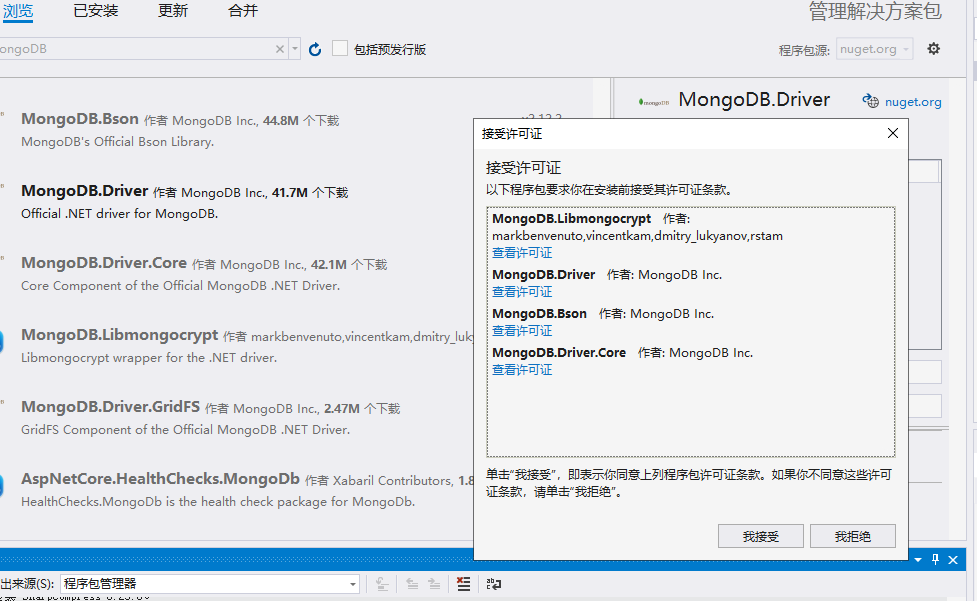Refresh the NuGet package search results
977x601 pixels.
pos(315,49)
